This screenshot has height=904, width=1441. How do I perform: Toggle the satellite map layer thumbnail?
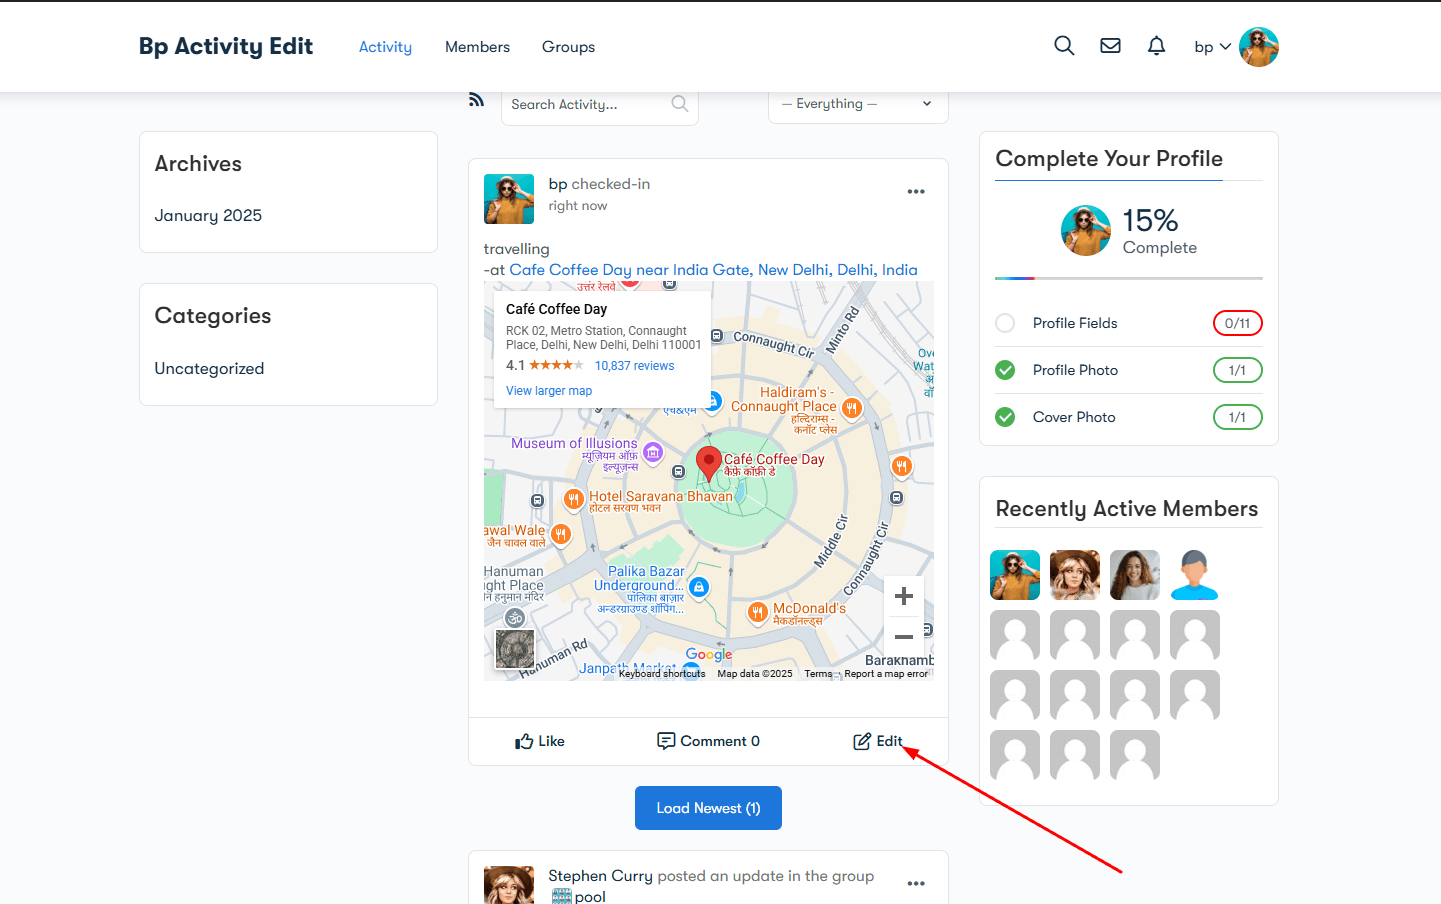point(515,649)
